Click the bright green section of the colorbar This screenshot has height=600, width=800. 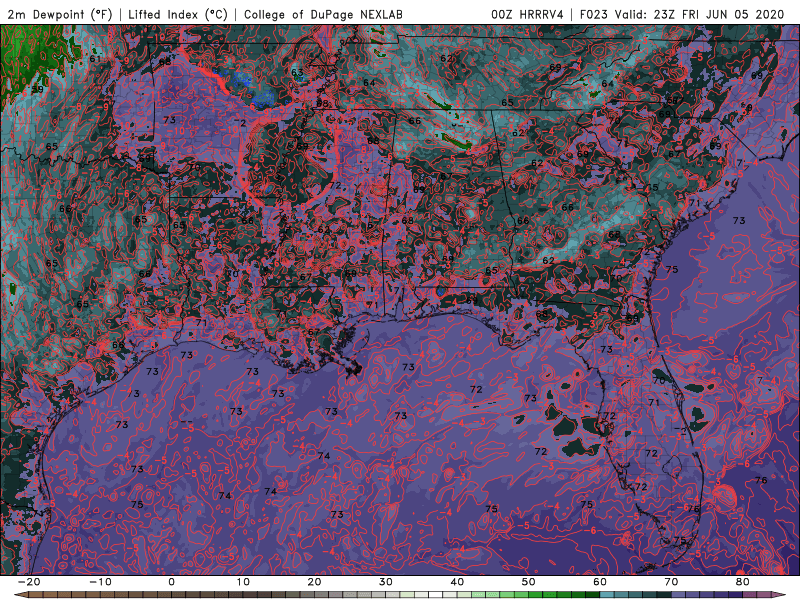coord(536,595)
